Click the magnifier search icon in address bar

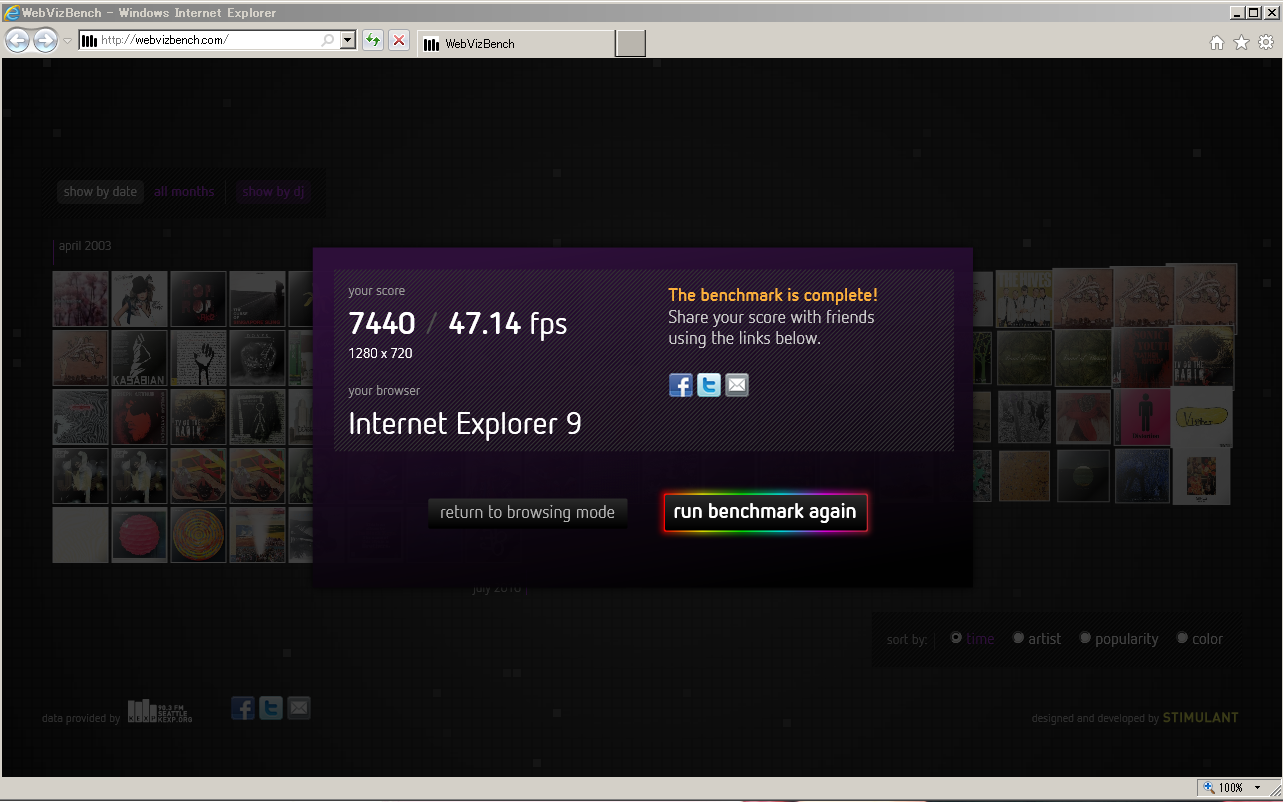[x=328, y=40]
